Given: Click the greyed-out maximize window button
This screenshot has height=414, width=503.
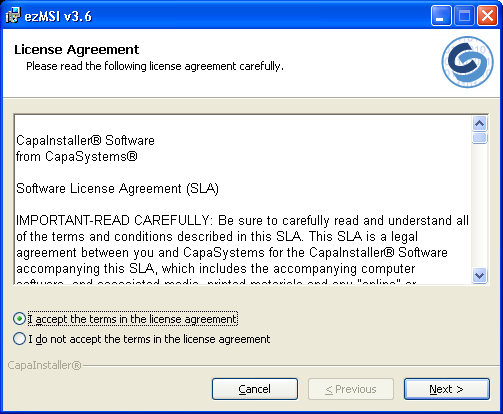Looking at the screenshot, I should coord(464,15).
